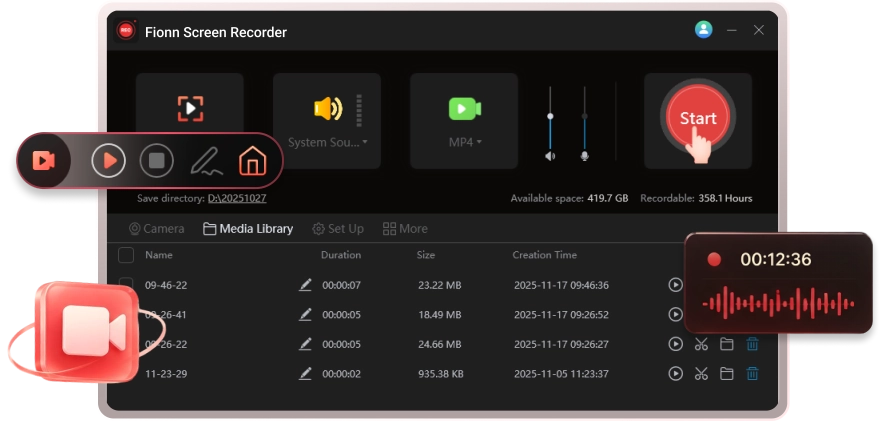Mute the microphone icon below slider
The width and height of the screenshot is (881, 421).
pyautogui.click(x=584, y=156)
